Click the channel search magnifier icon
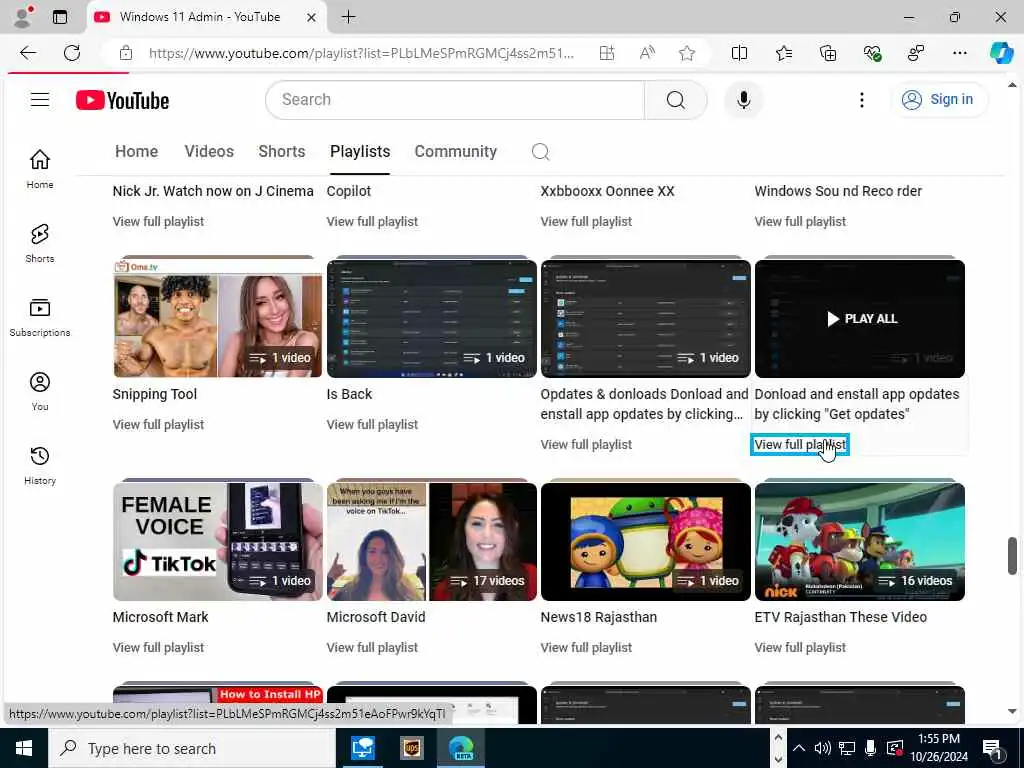Viewport: 1024px width, 768px height. 540,152
